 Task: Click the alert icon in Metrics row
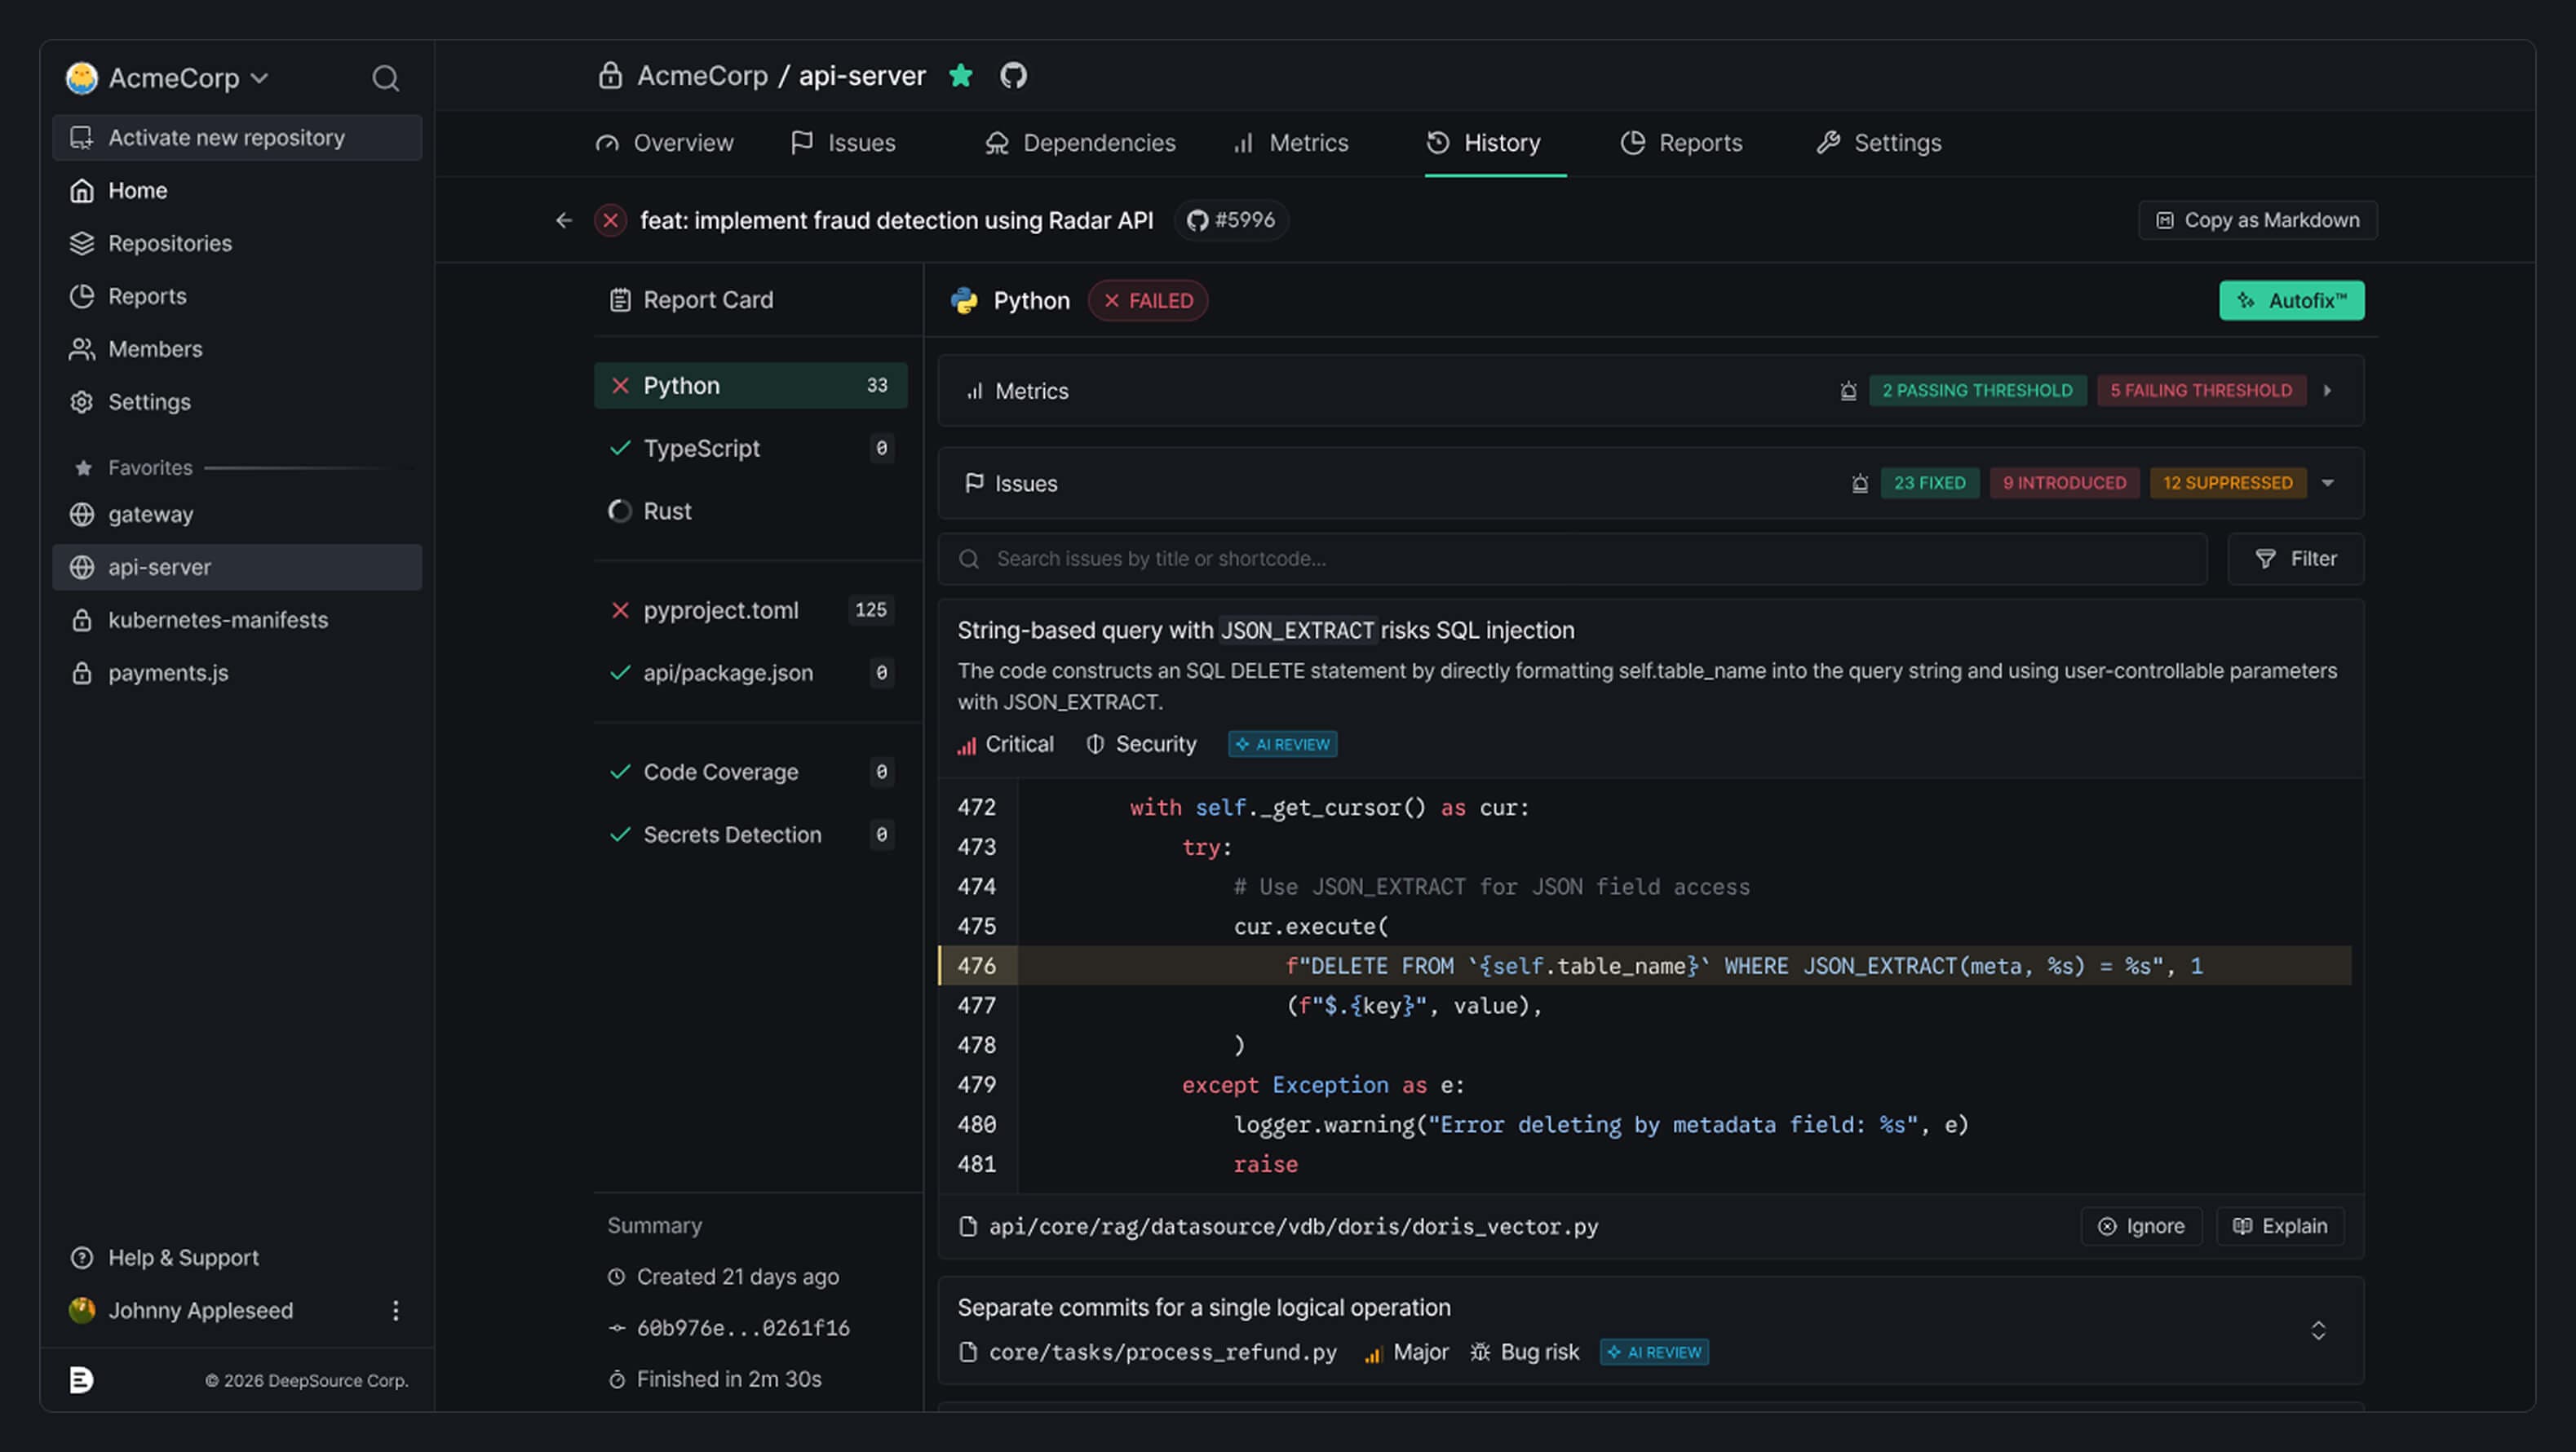(1848, 391)
